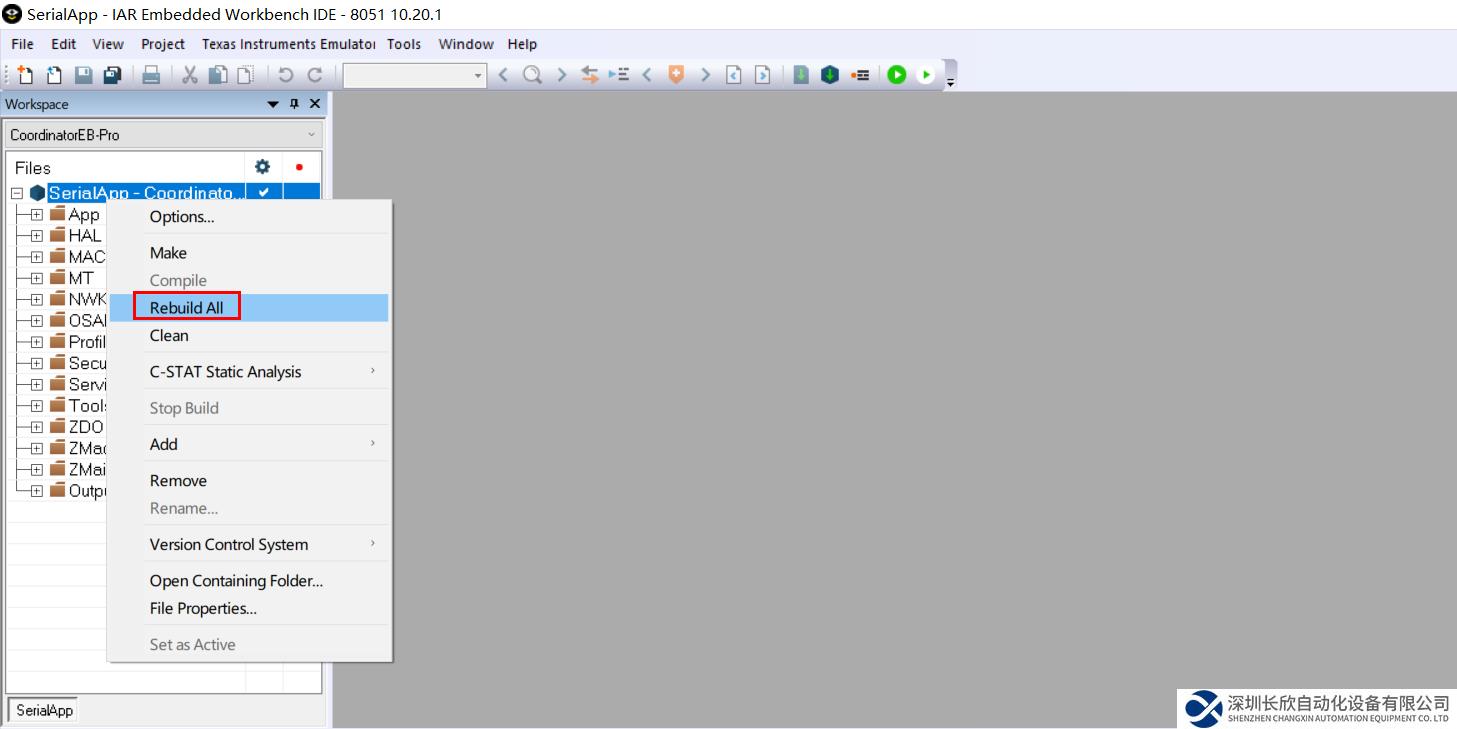
Task: Select Rebuild All from context menu
Action: point(187,308)
